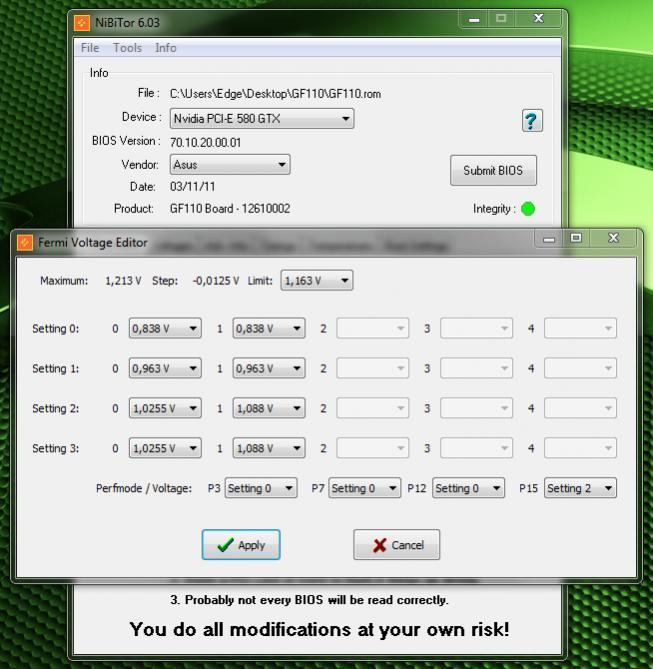The width and height of the screenshot is (653, 669).
Task: Click disabled Setting 0 column 4 dropdown
Action: [580, 329]
